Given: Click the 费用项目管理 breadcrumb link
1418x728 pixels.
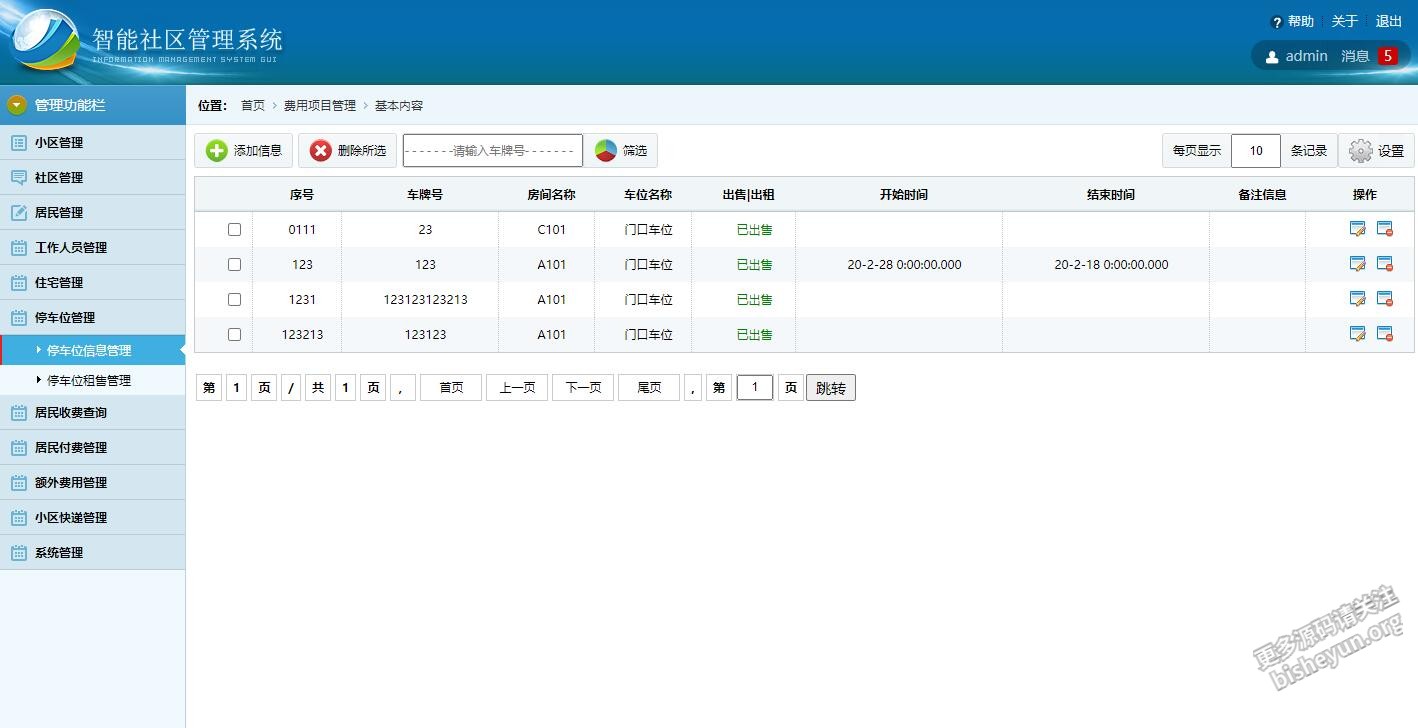Looking at the screenshot, I should pyautogui.click(x=320, y=105).
